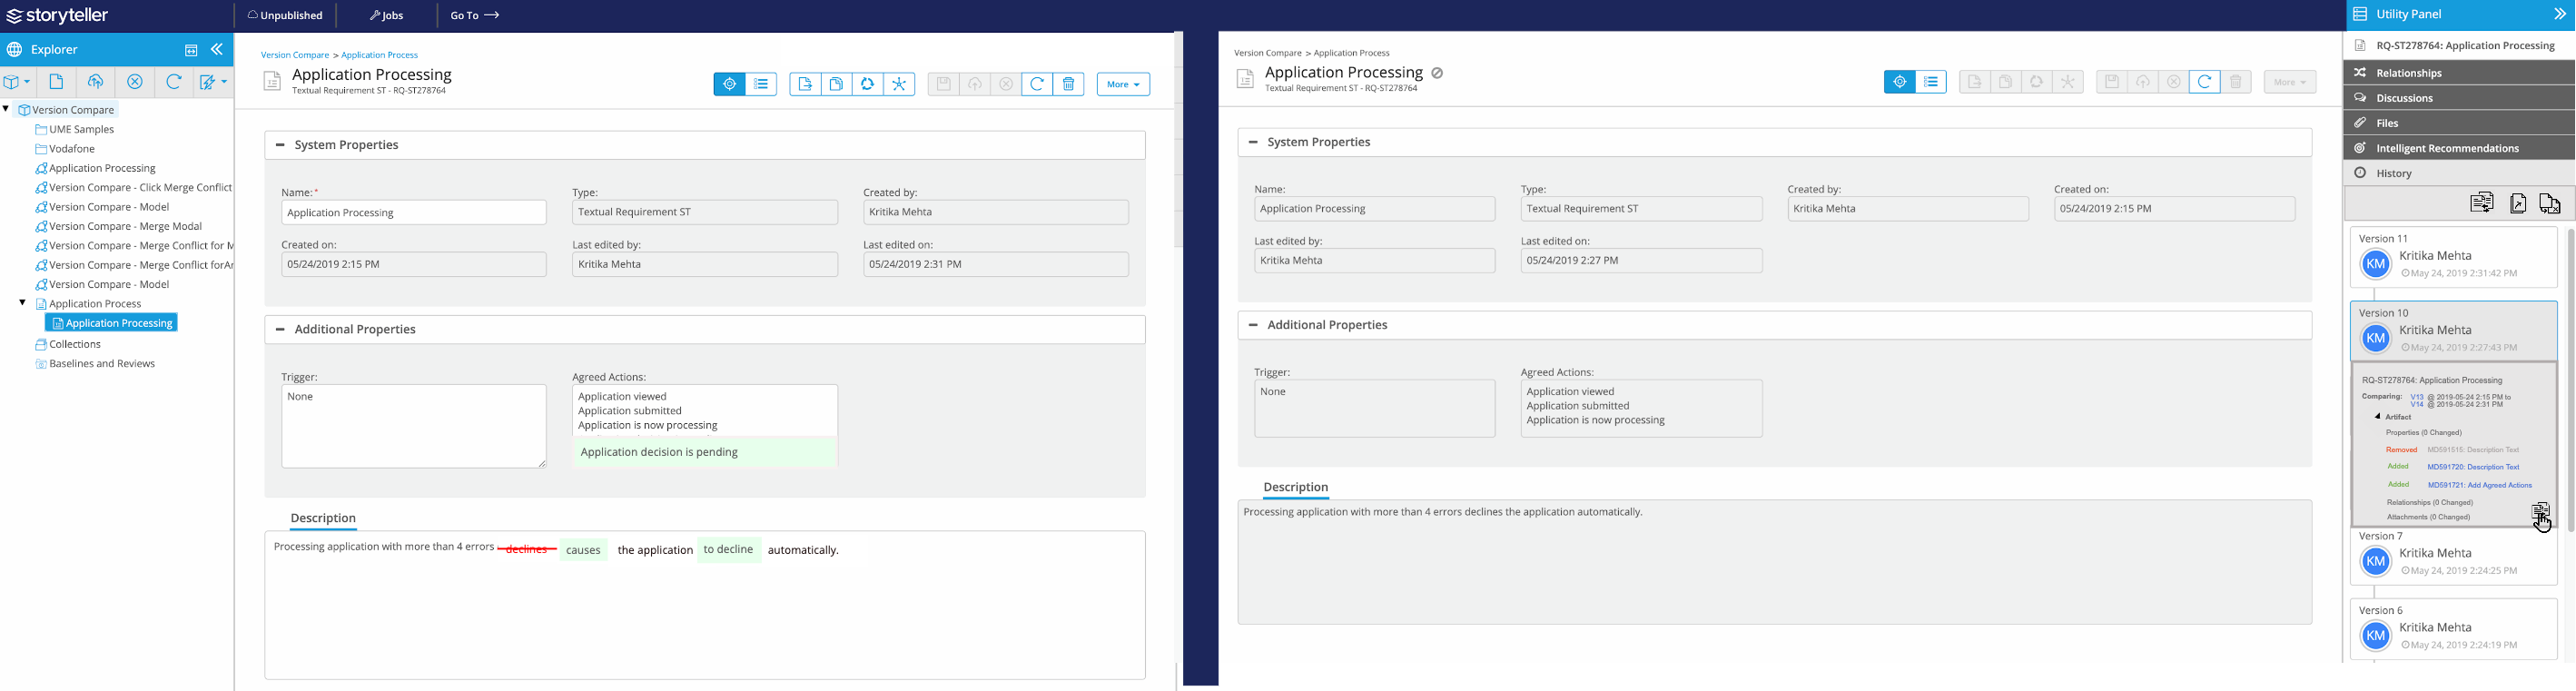Click the new artifact page icon in Explorer
2576x691 pixels.
[x=57, y=82]
